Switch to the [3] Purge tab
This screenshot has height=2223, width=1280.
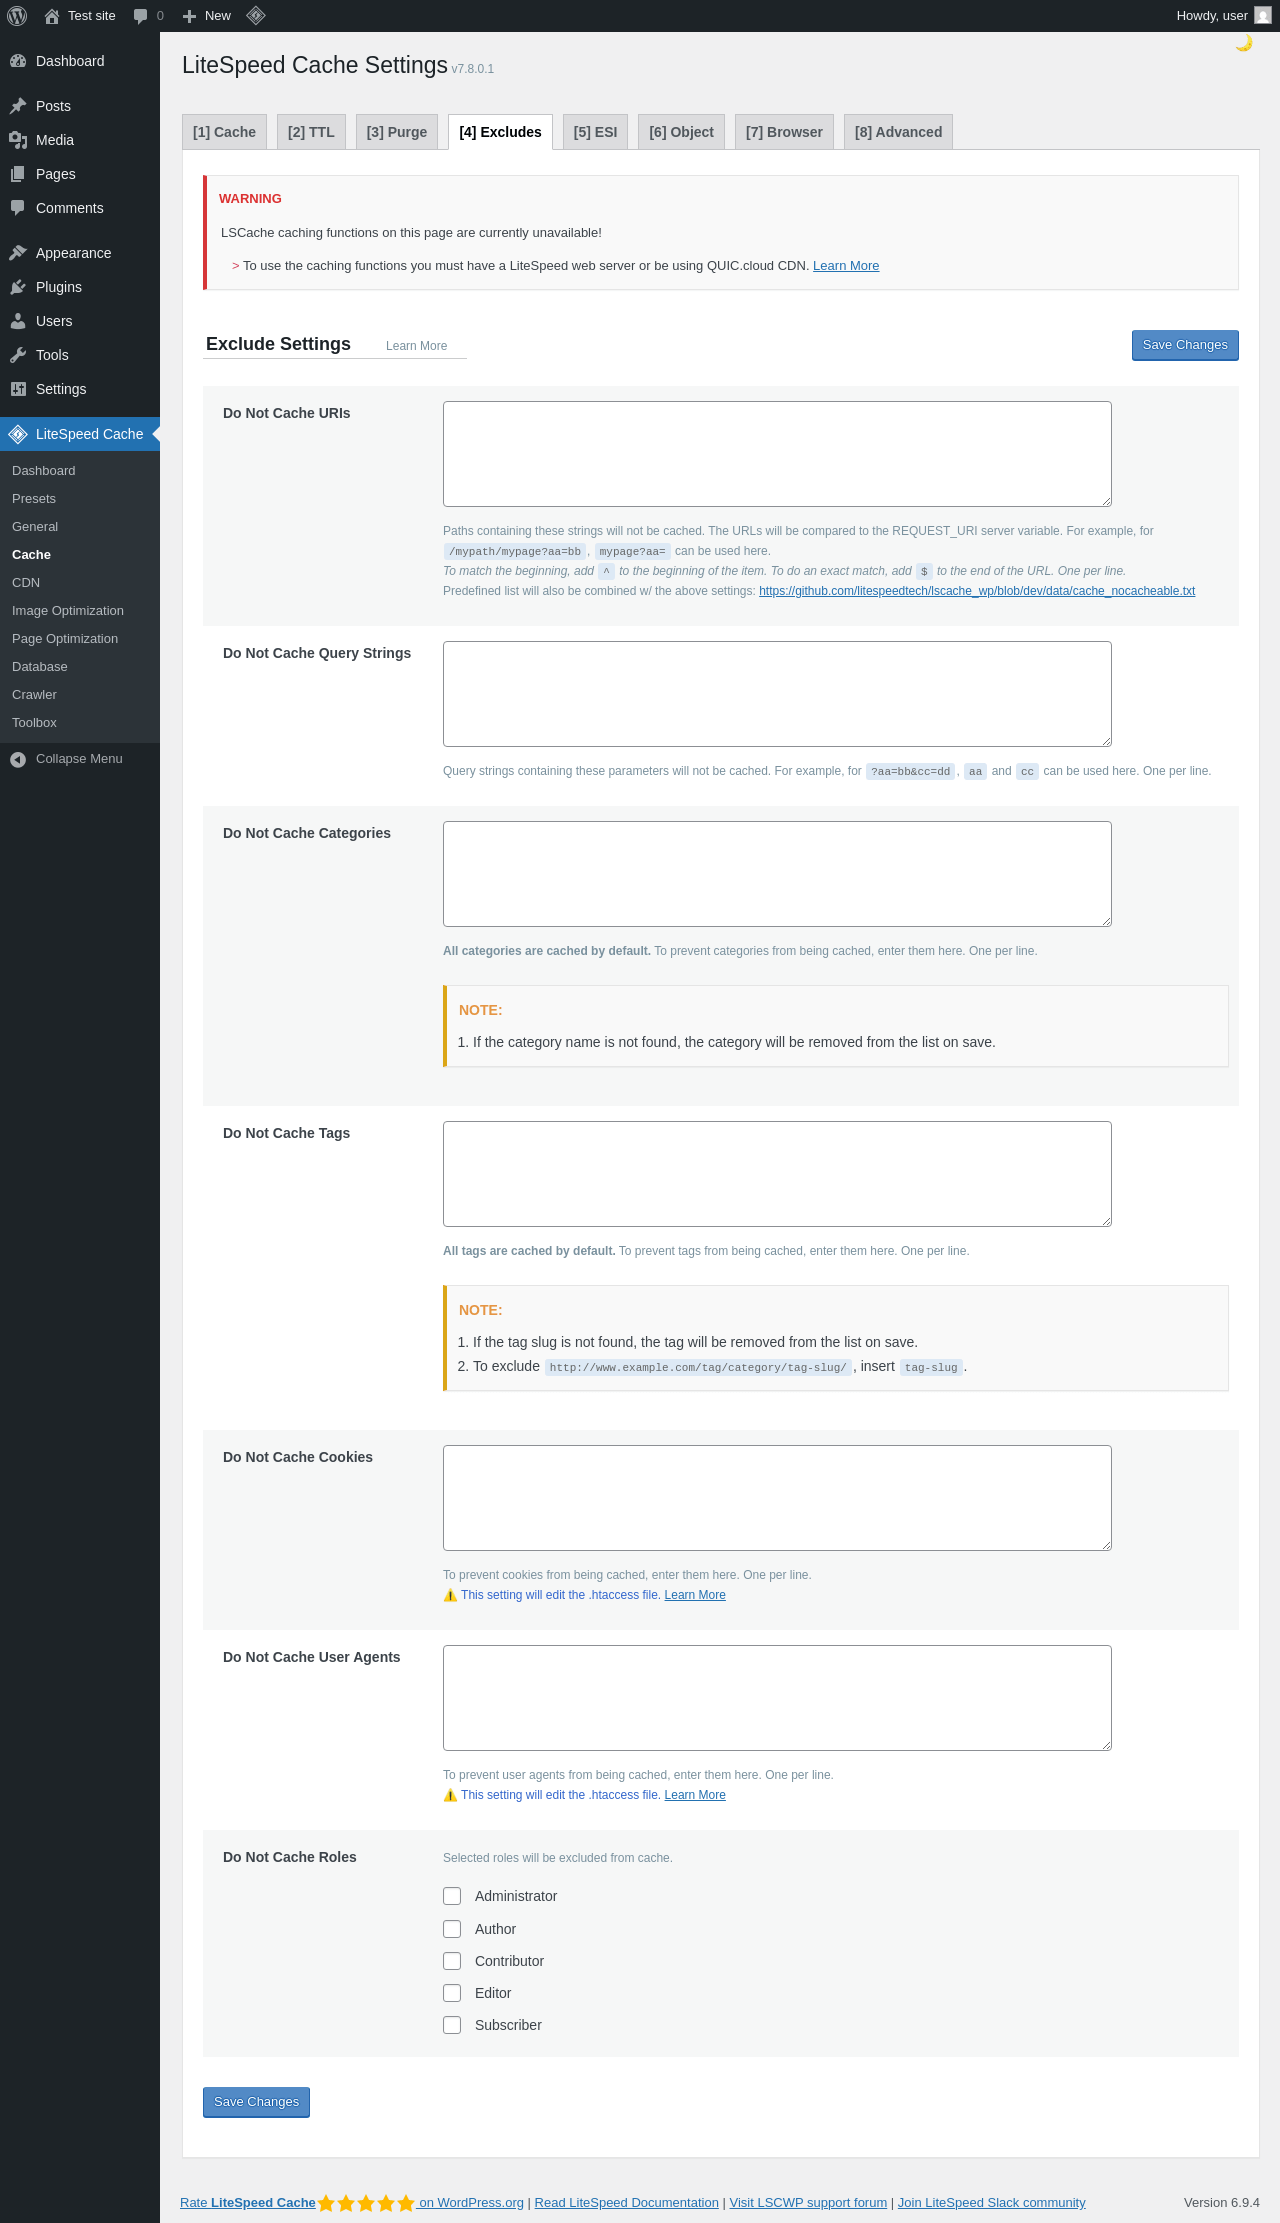tap(397, 132)
